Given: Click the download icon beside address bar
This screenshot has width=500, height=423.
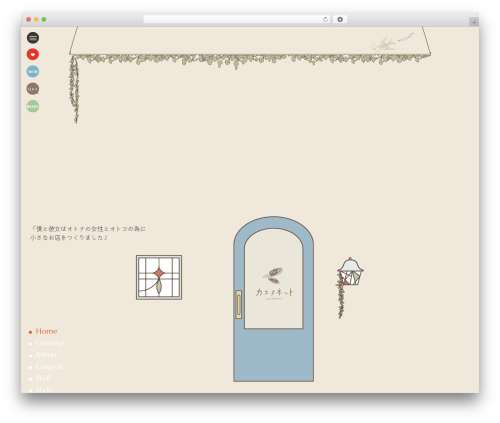Looking at the screenshot, I should [x=340, y=19].
